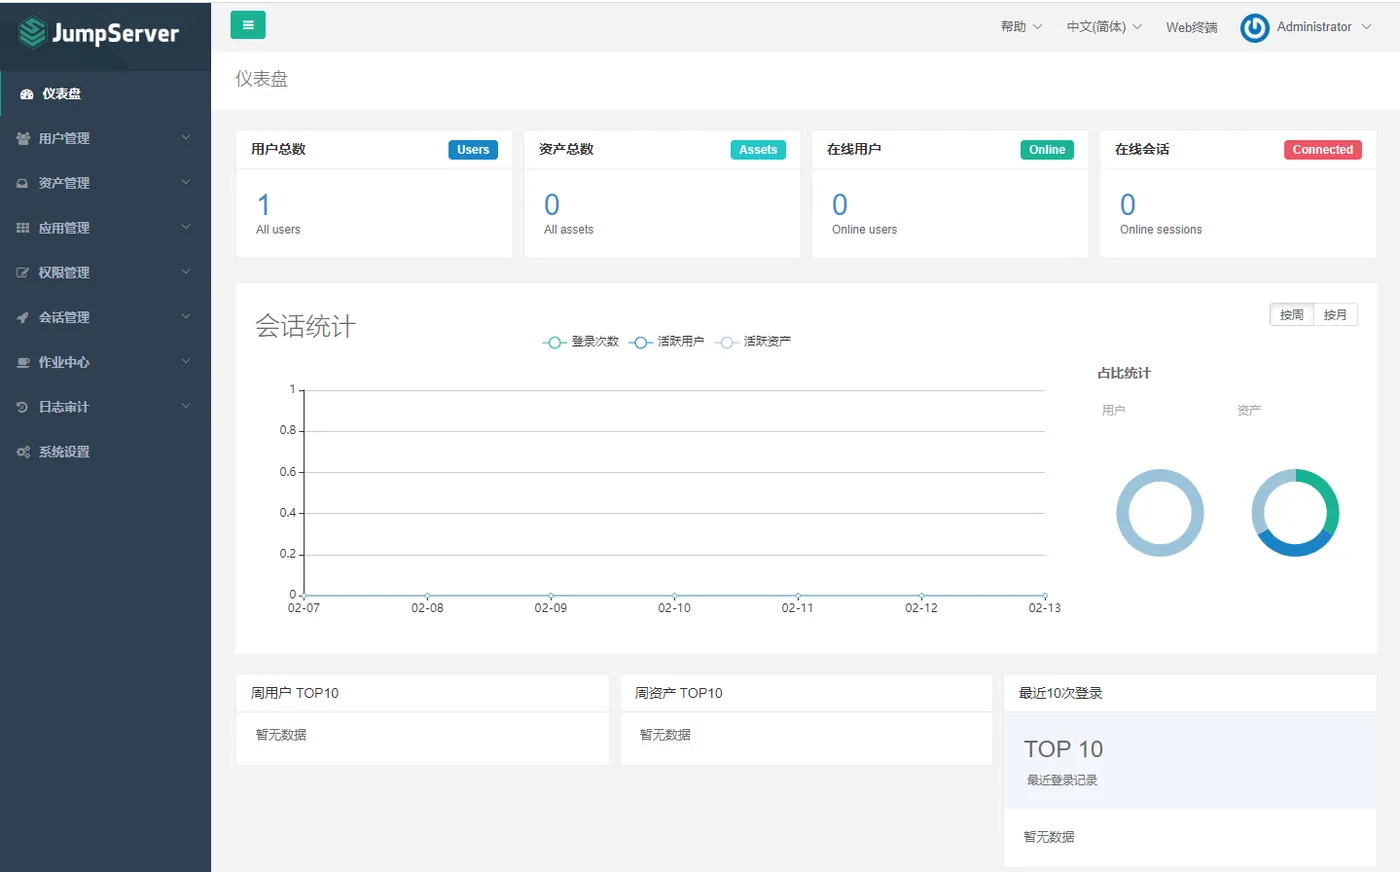Viewport: 1400px width, 872px height.
Task: Switch chart to 按周 view
Action: pos(1292,315)
